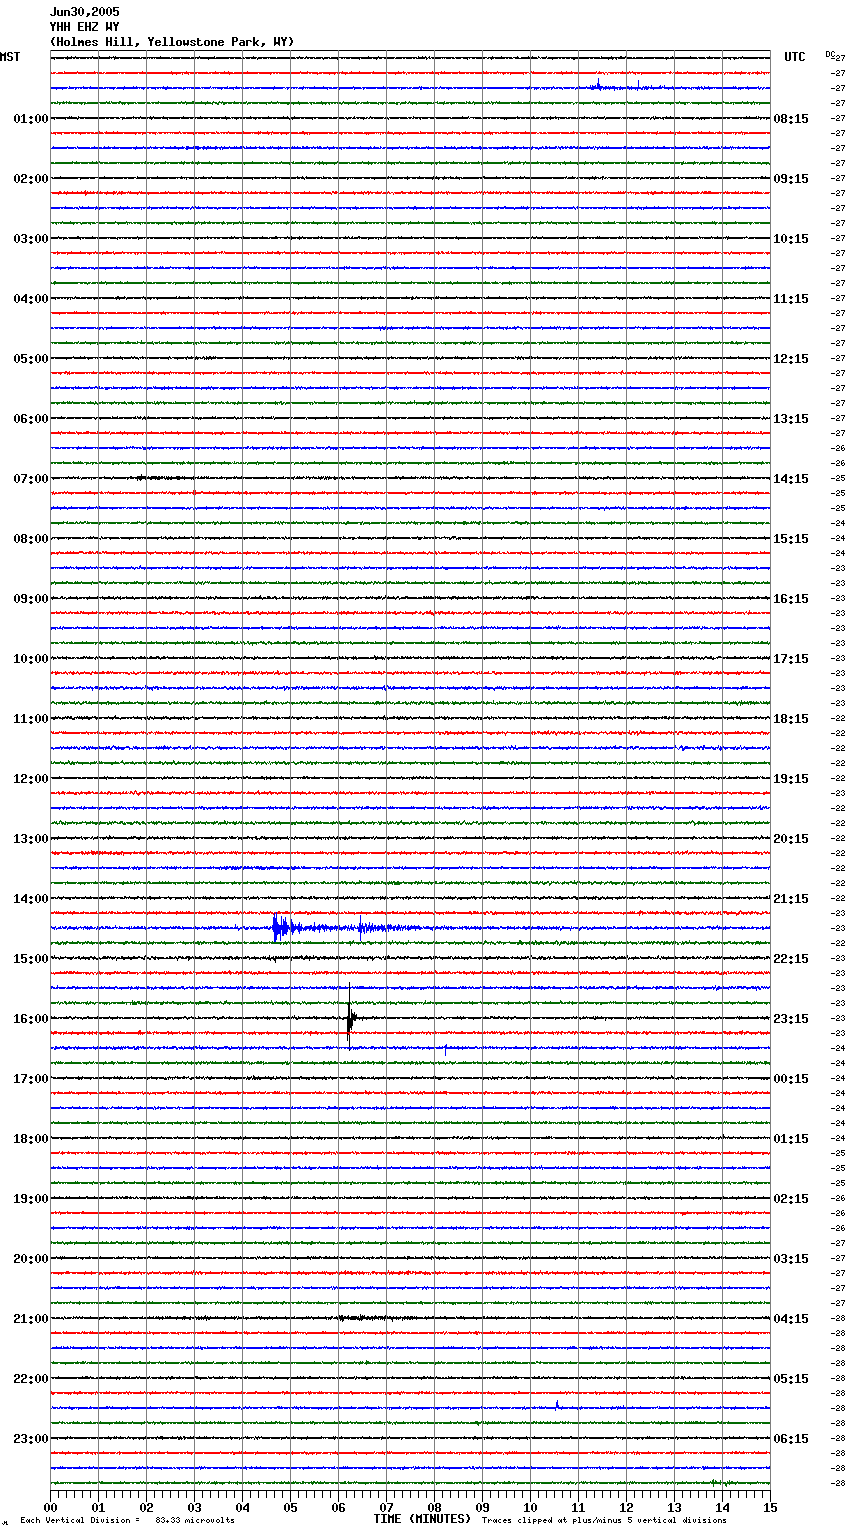Click the 08:15 UTC time label
850x1534 pixels.
791,119
